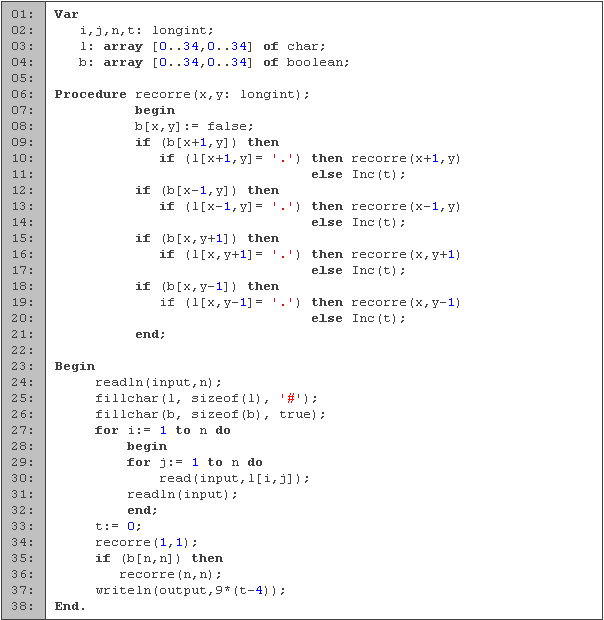The width and height of the screenshot is (604, 620).
Task: Click the red '#' character literal
Action: pyautogui.click(x=291, y=398)
